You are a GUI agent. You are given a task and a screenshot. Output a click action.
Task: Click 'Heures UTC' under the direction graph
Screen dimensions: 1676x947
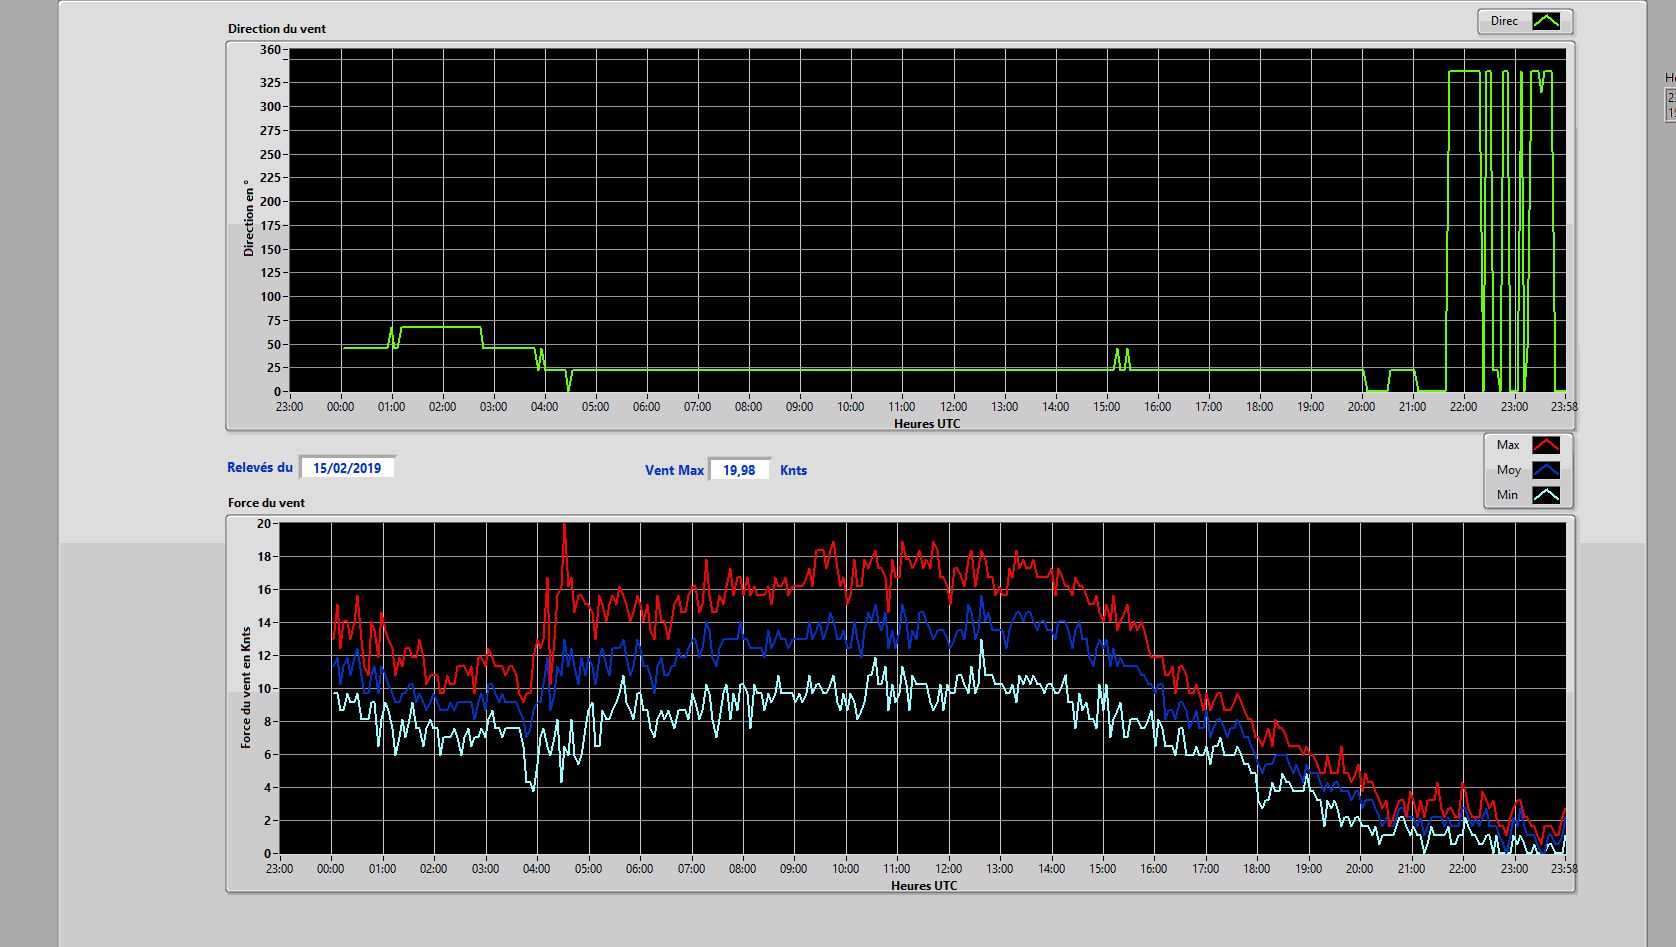[x=927, y=424]
